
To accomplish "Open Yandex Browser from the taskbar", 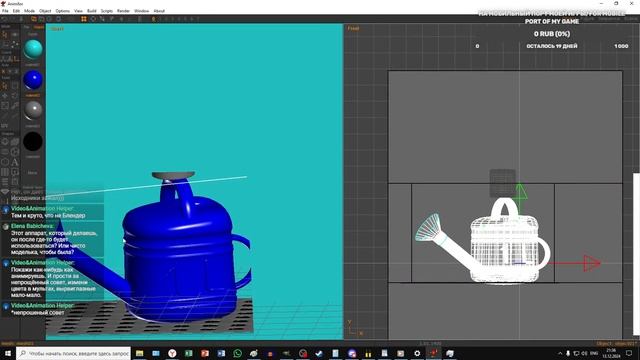I will point(172,353).
